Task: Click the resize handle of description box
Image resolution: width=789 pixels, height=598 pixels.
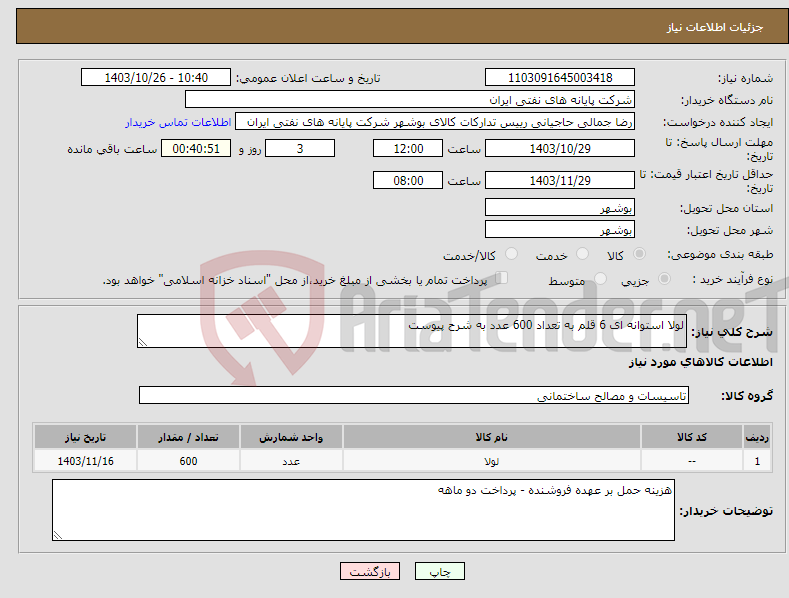Action: click(143, 342)
